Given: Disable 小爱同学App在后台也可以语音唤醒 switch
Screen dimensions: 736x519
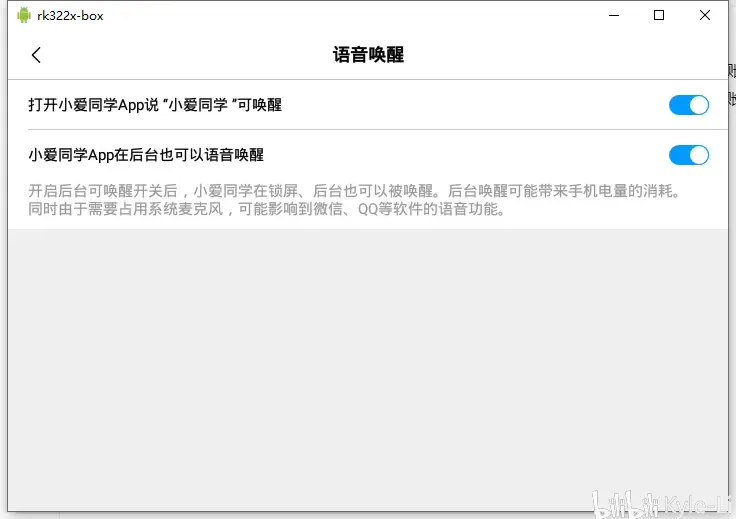Looking at the screenshot, I should click(689, 155).
